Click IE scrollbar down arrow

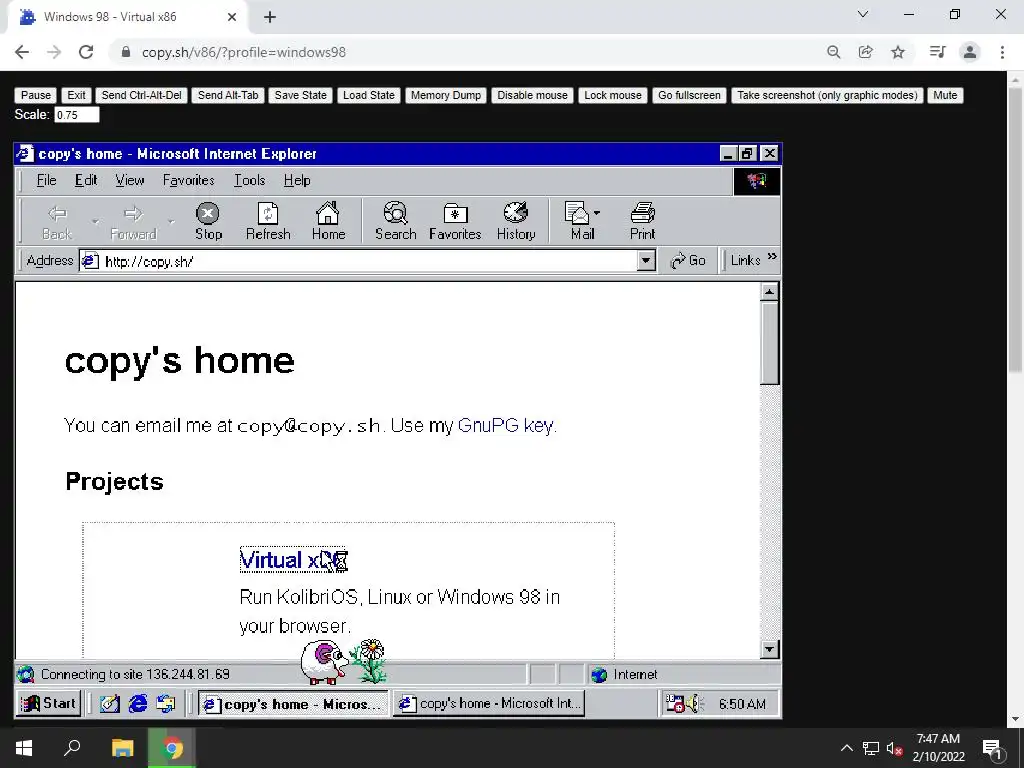tap(769, 648)
